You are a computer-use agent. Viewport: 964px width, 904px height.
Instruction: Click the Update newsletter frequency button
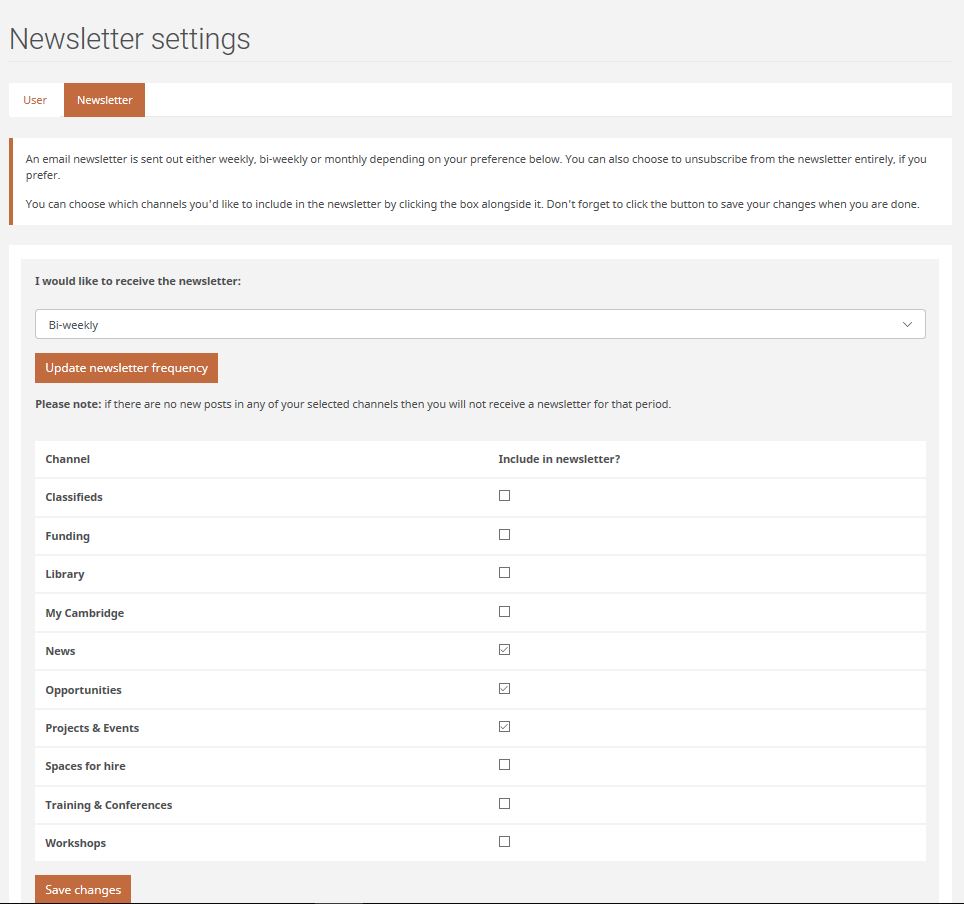[126, 367]
